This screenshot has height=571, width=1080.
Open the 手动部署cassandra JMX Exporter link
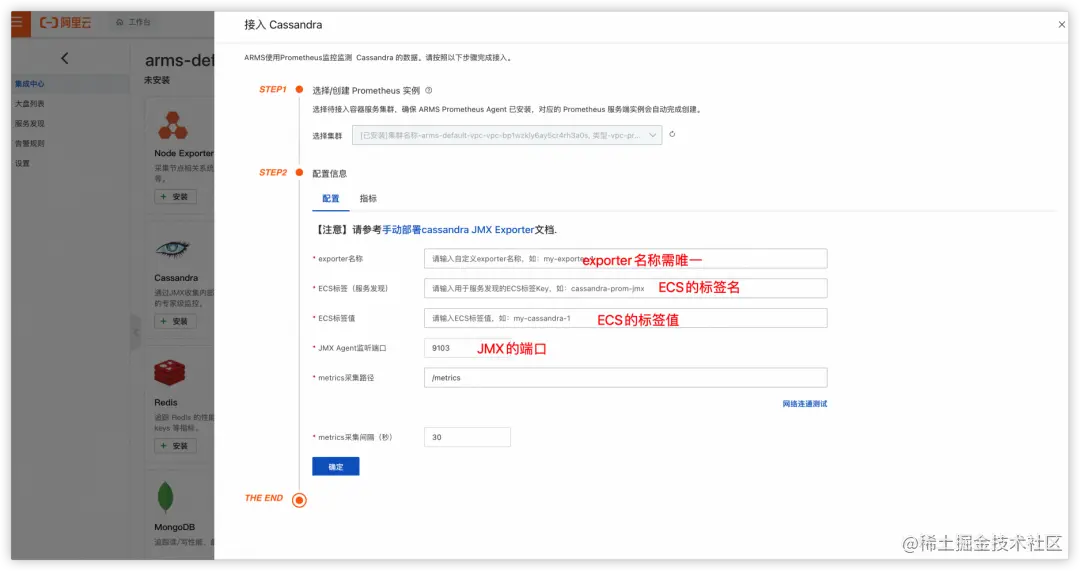tap(458, 230)
